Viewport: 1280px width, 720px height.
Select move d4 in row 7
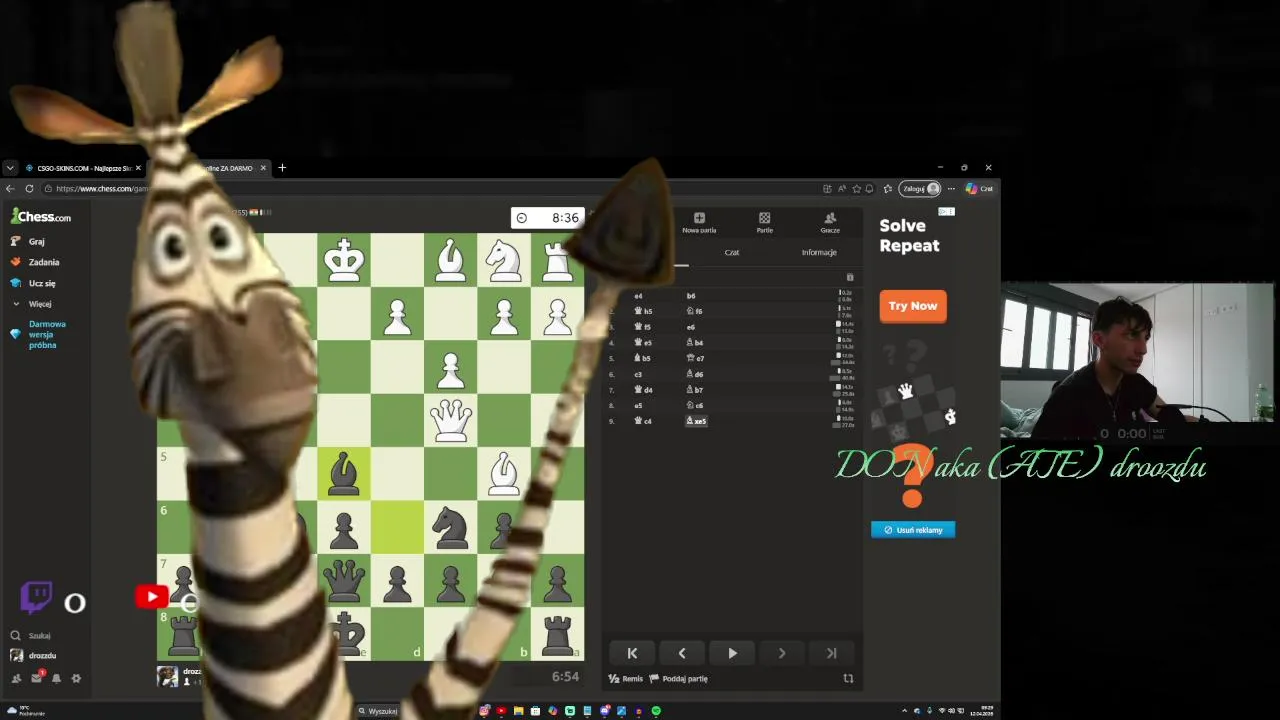click(643, 390)
